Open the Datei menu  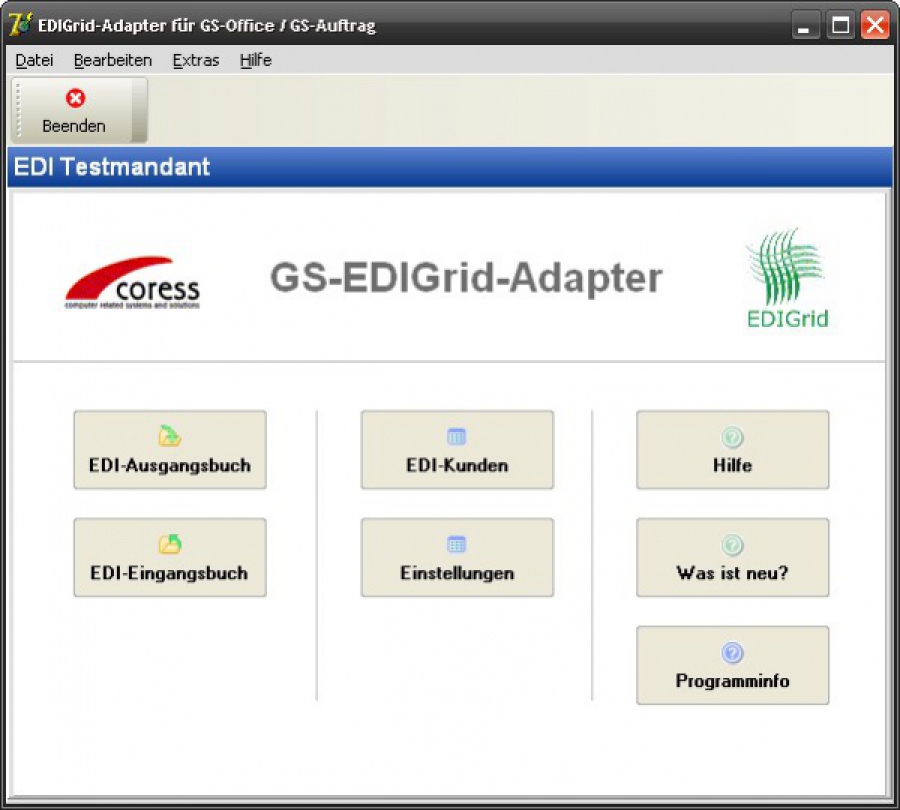coord(34,60)
